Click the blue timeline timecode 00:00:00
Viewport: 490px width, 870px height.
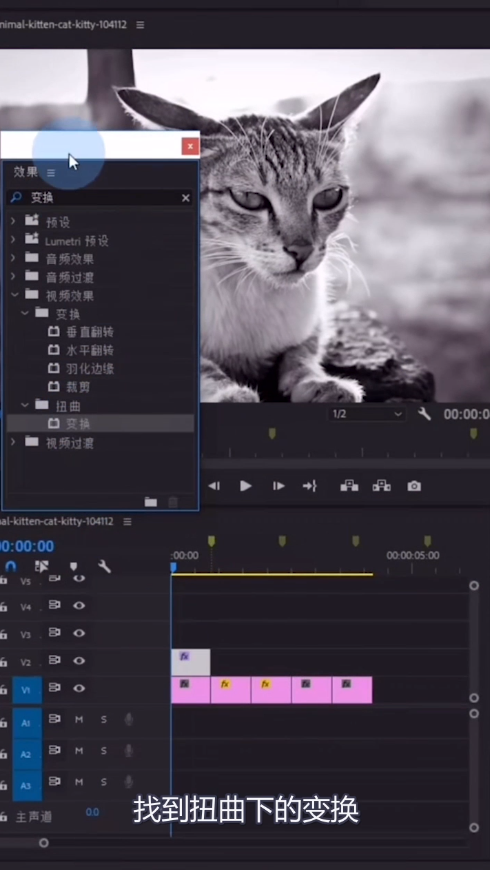click(27, 547)
